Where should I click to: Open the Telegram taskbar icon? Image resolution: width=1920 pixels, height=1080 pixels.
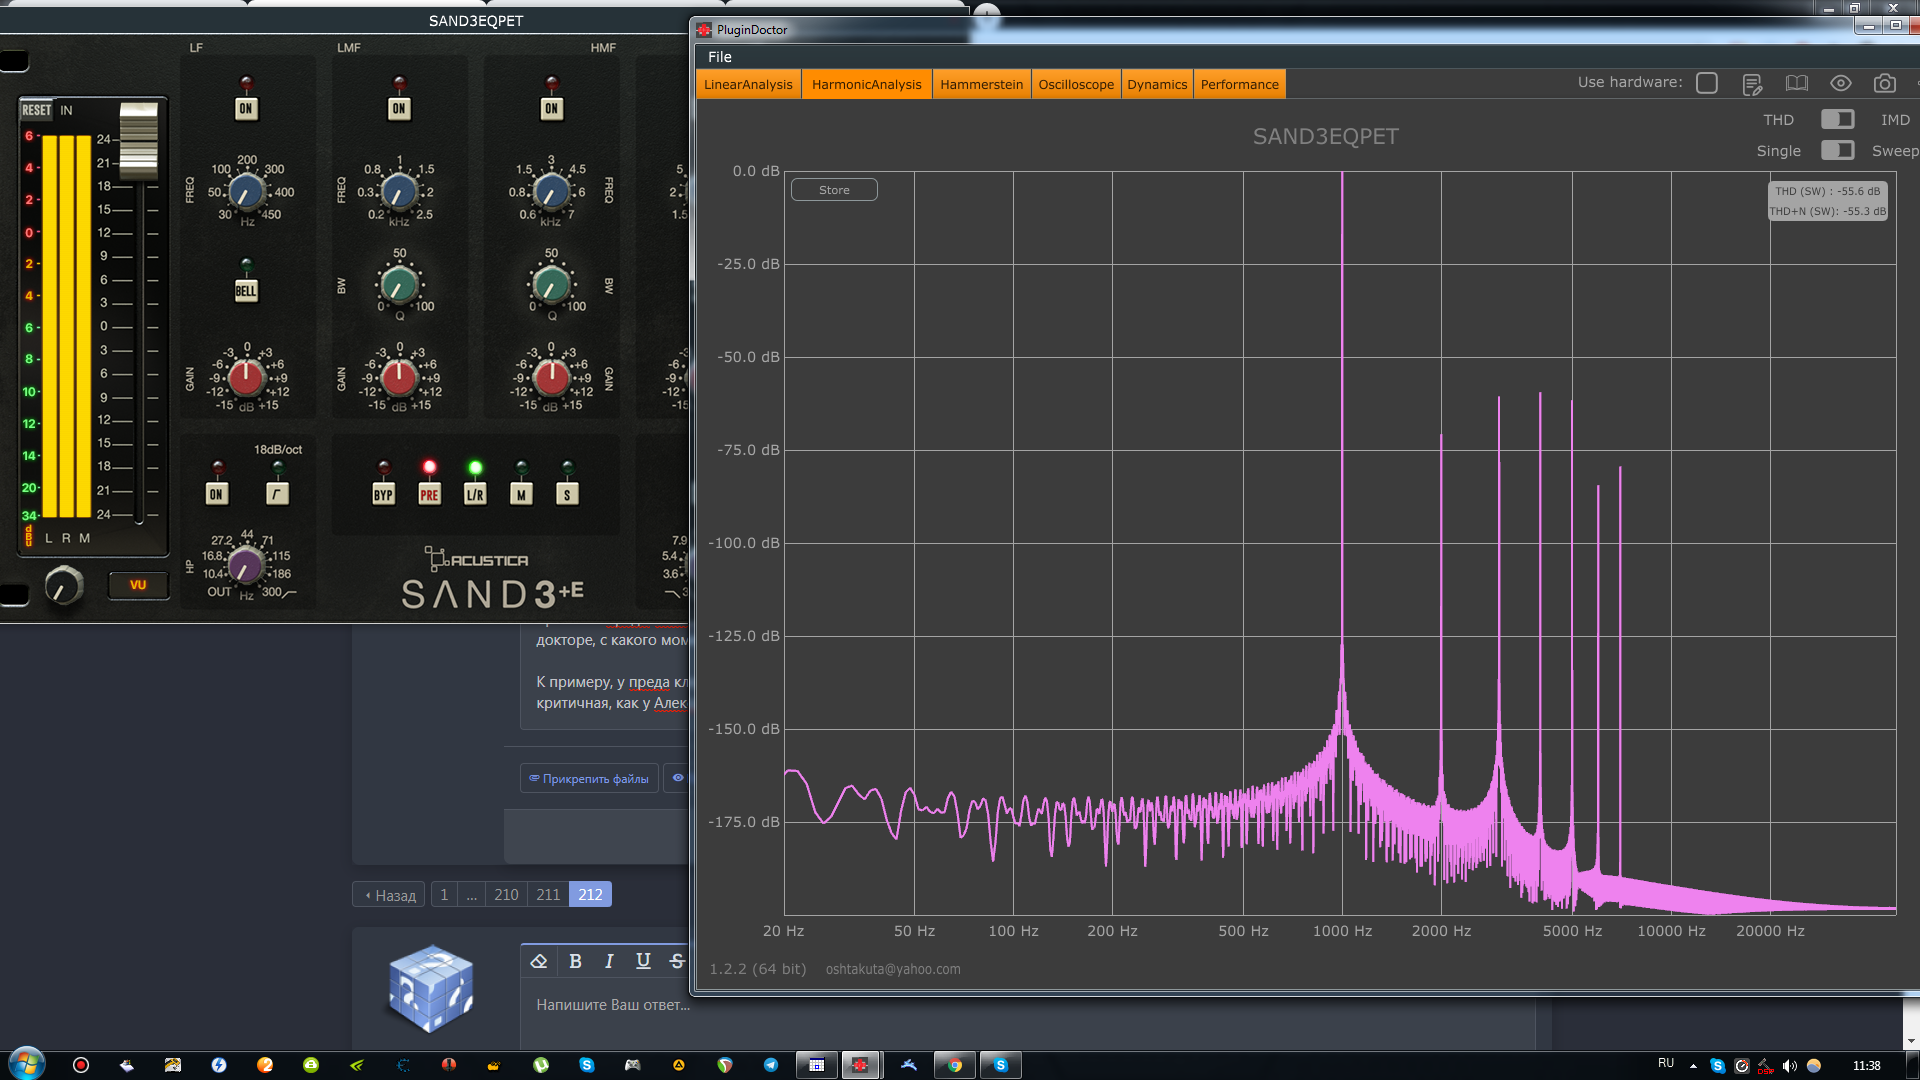click(771, 1065)
